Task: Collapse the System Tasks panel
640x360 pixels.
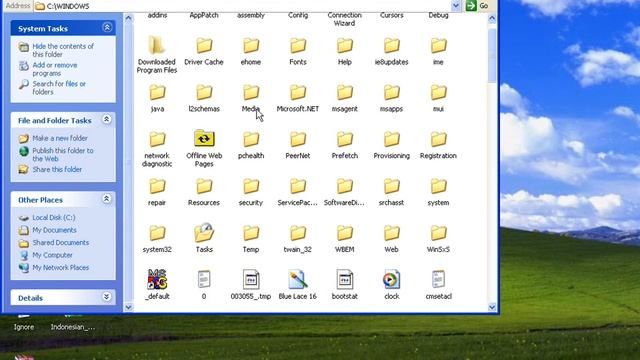Action: [x=107, y=28]
